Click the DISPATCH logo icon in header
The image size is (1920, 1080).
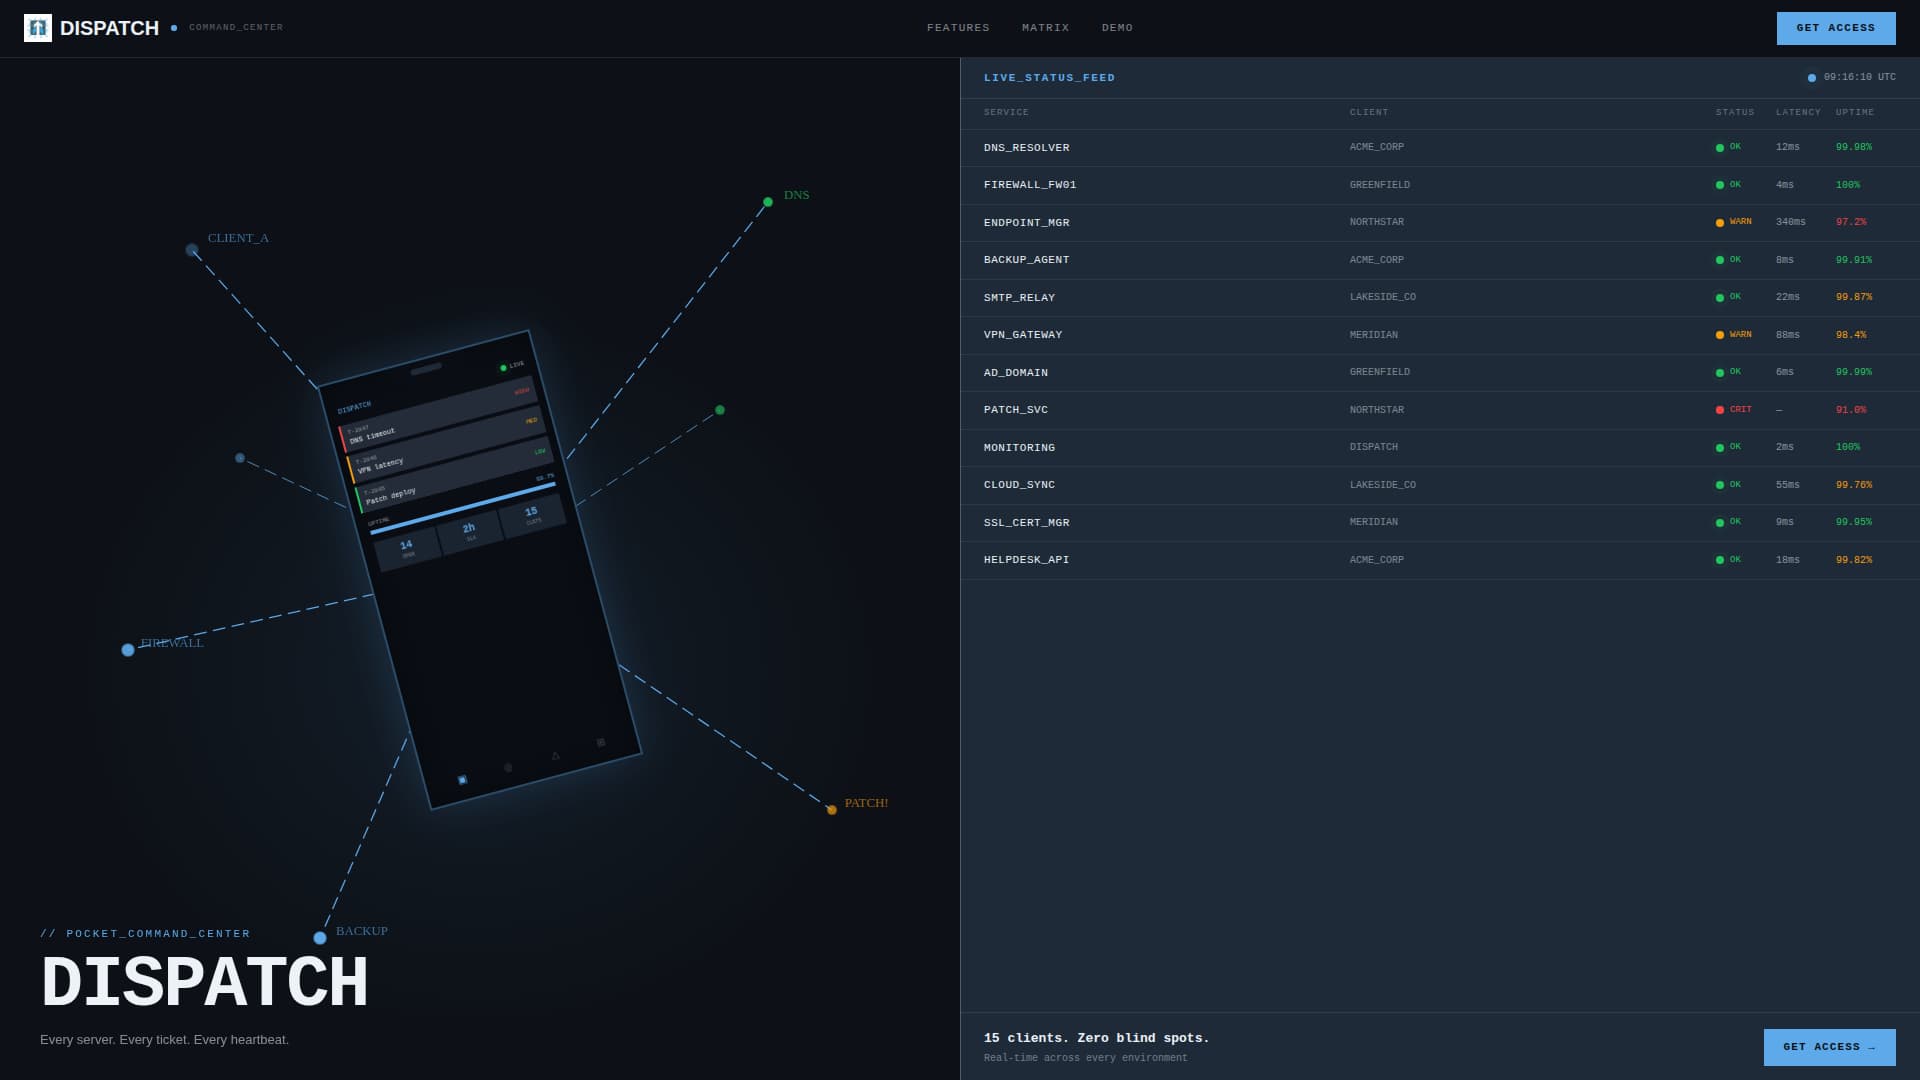click(x=38, y=28)
